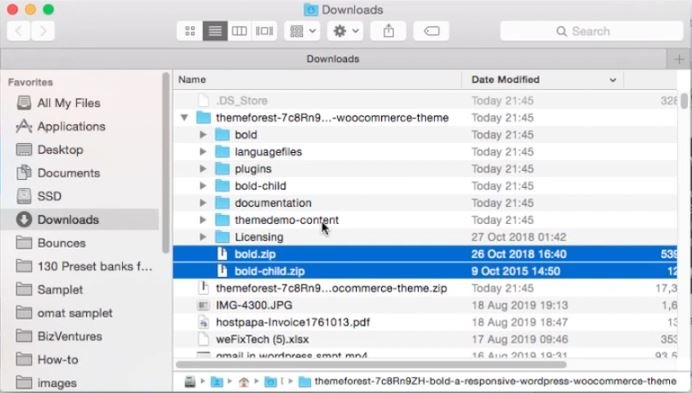The width and height of the screenshot is (692, 393).
Task: Sort by Date Modified column header
Action: 542,79
